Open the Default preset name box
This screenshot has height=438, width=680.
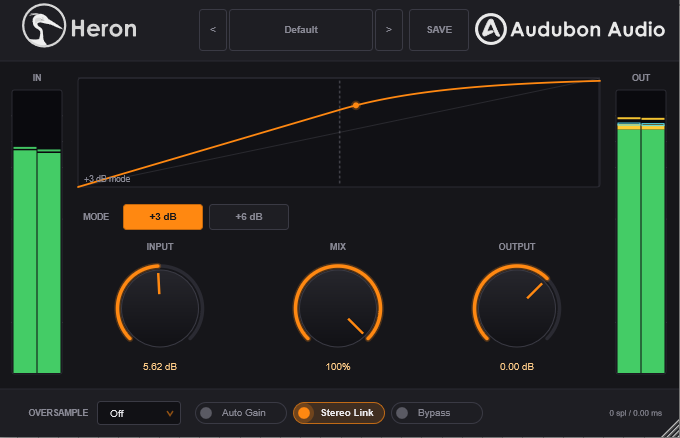(301, 30)
